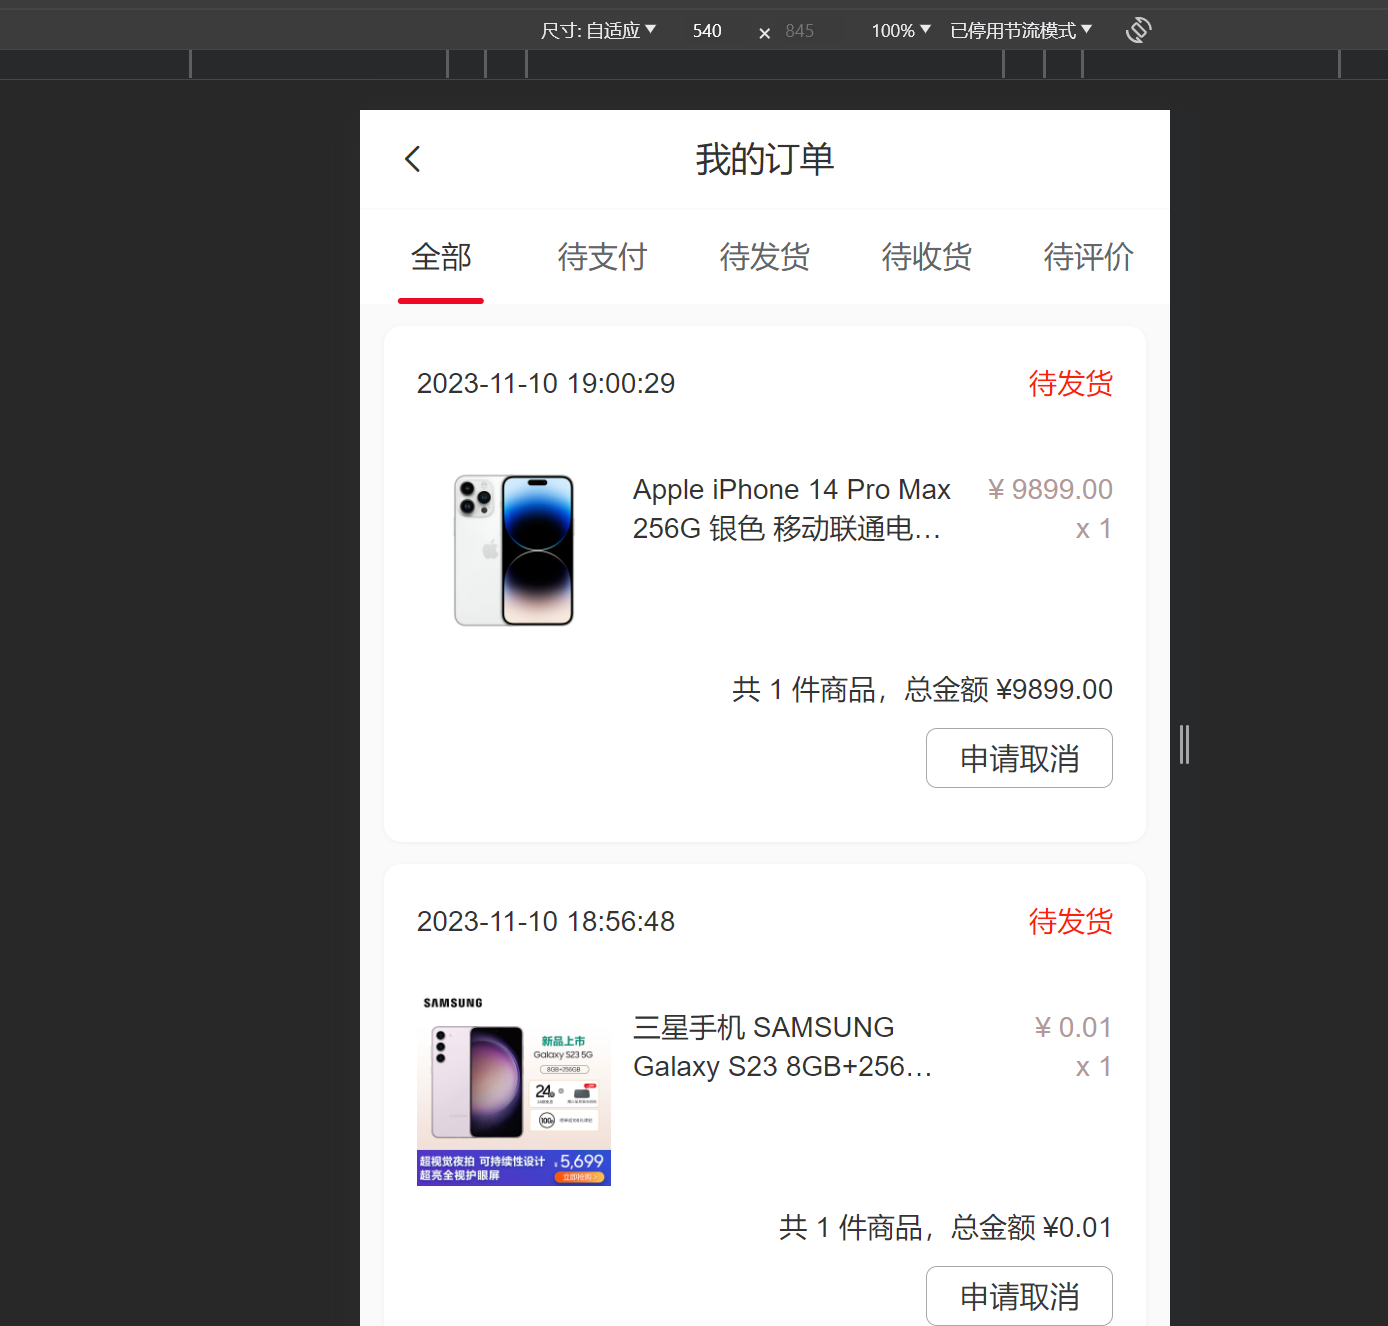Go back using the left arrow icon
The height and width of the screenshot is (1326, 1388).
pos(412,159)
